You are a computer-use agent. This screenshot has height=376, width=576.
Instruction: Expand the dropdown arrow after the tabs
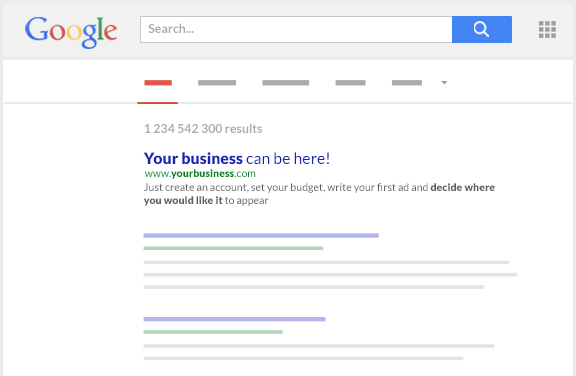click(444, 83)
